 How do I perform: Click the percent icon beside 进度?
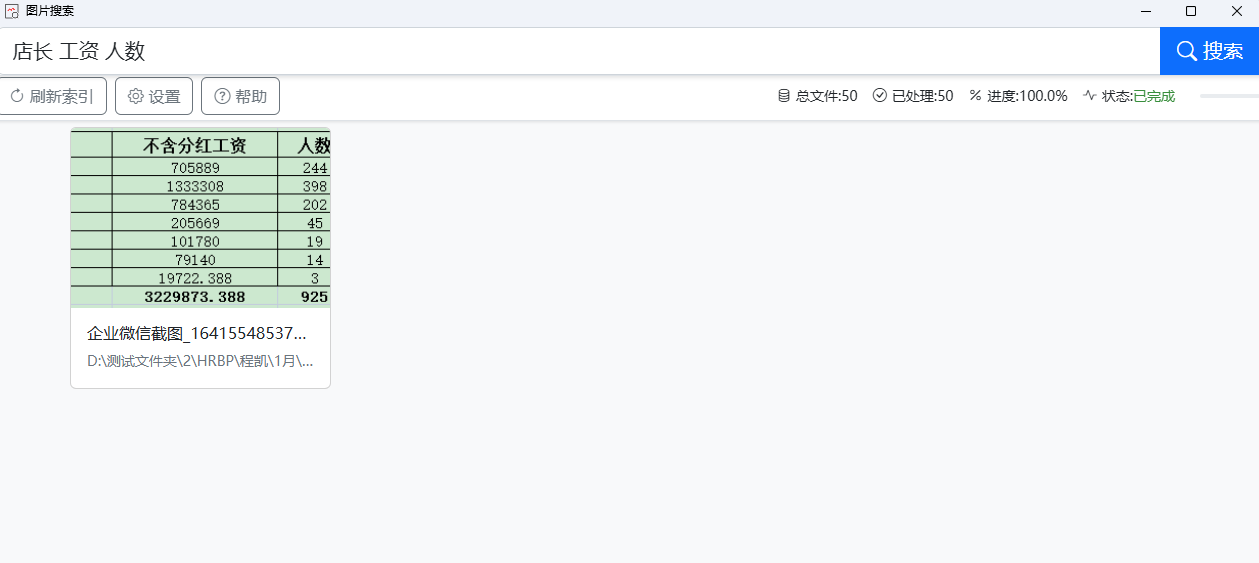pyautogui.click(x=975, y=96)
